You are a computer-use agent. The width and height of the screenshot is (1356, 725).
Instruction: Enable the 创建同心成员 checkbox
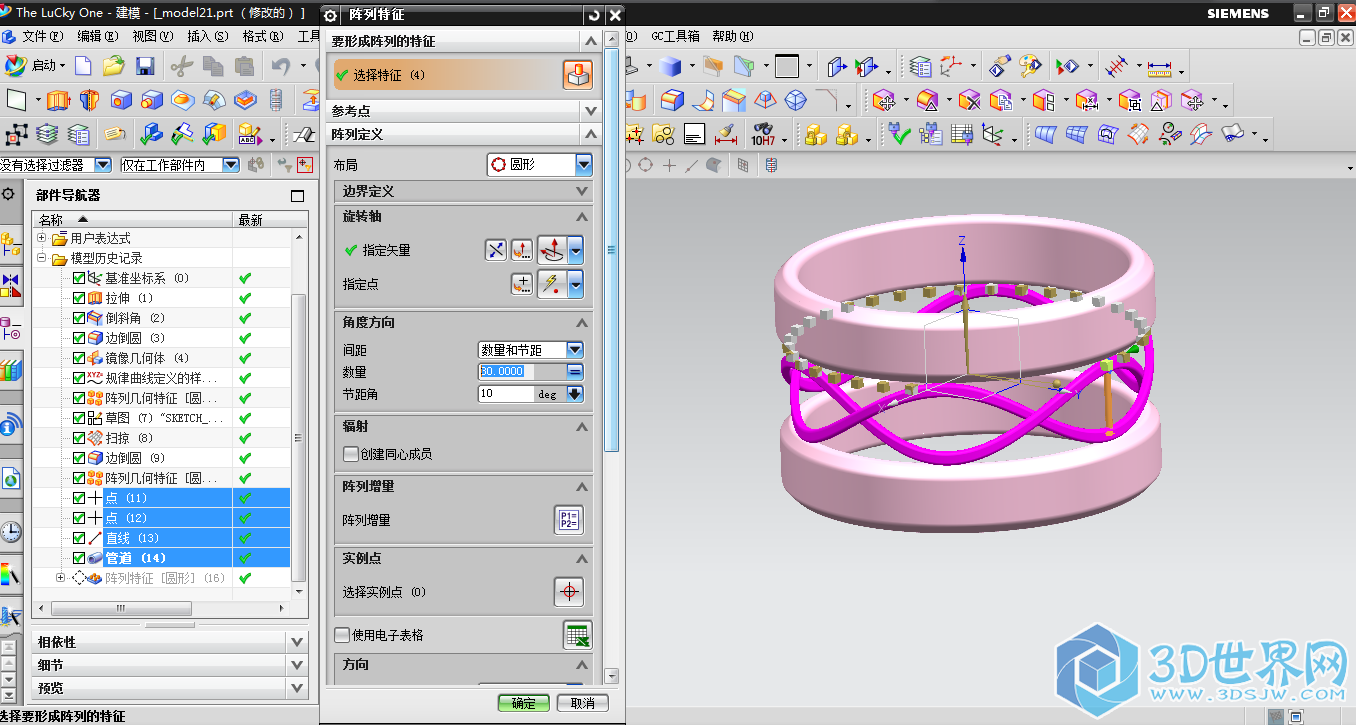coord(350,454)
